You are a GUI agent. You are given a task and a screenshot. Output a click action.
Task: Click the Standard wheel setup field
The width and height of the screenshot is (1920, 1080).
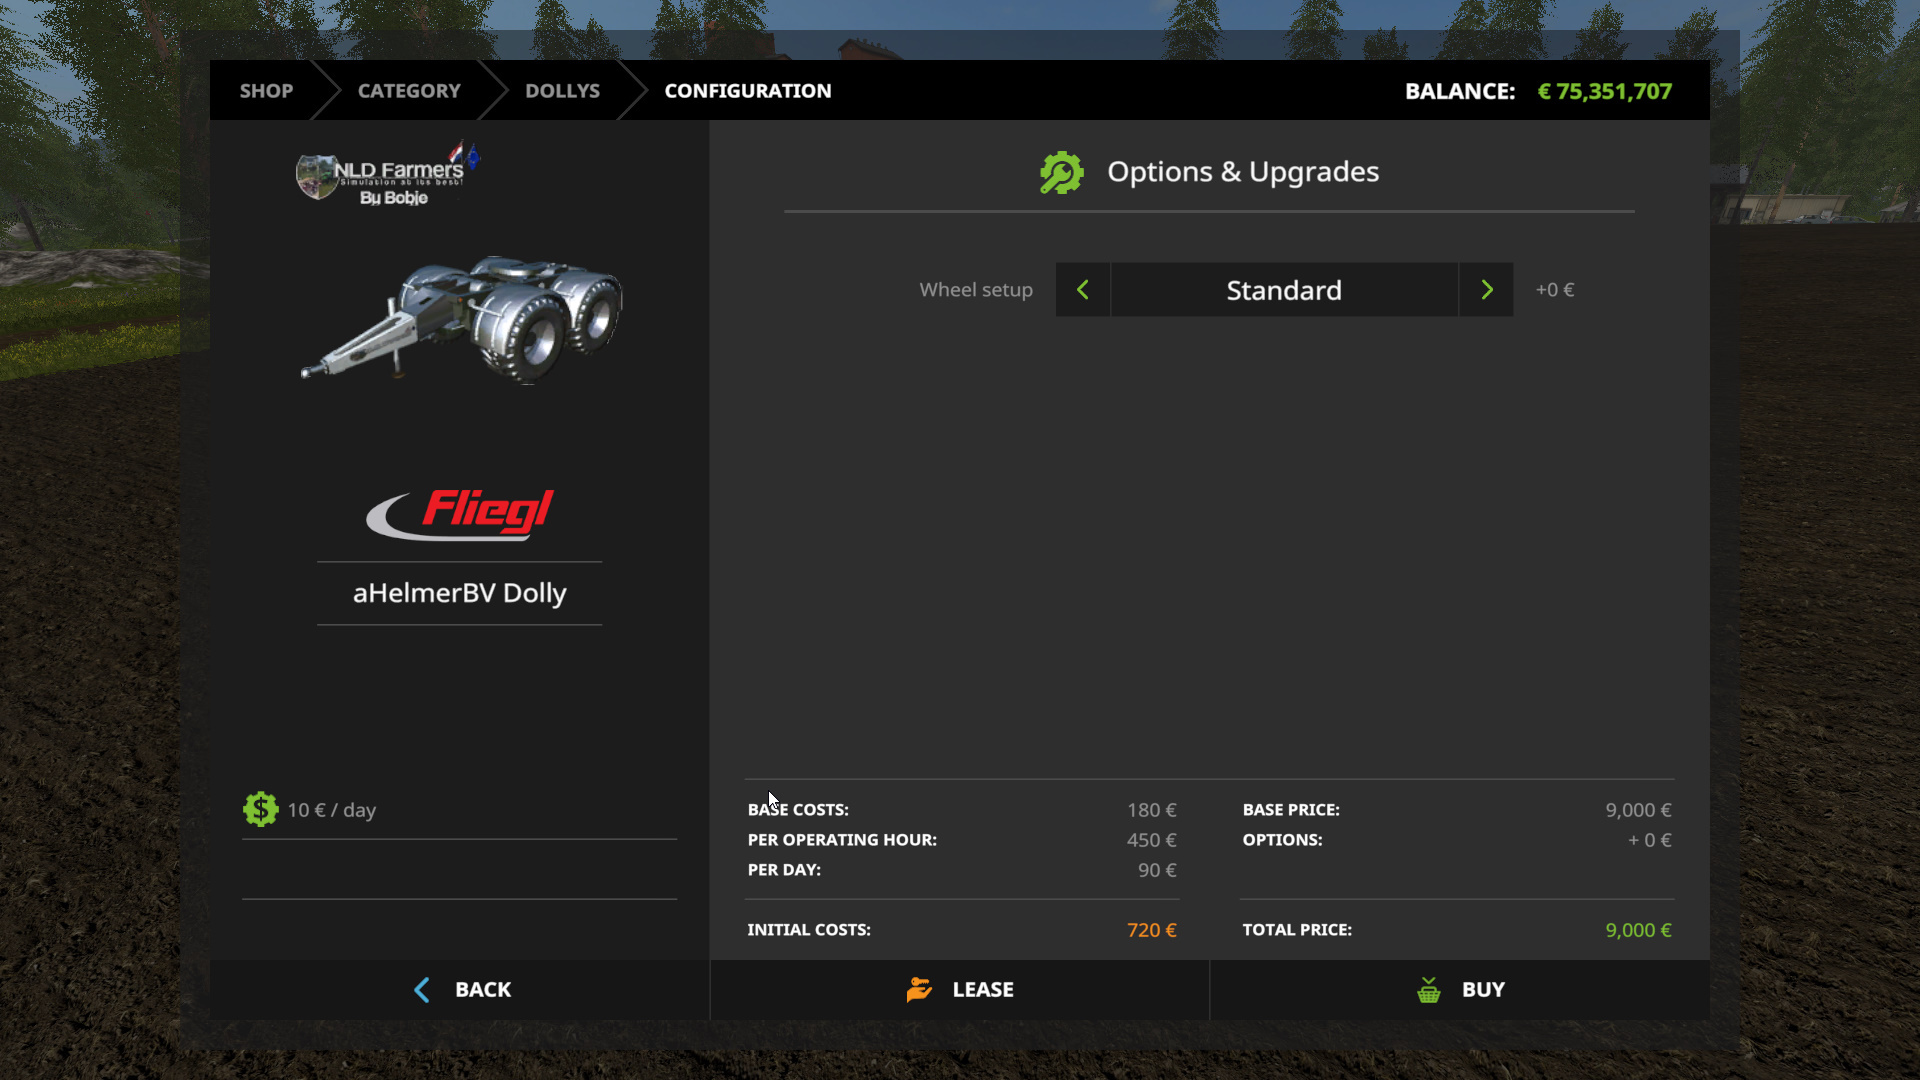[1284, 290]
